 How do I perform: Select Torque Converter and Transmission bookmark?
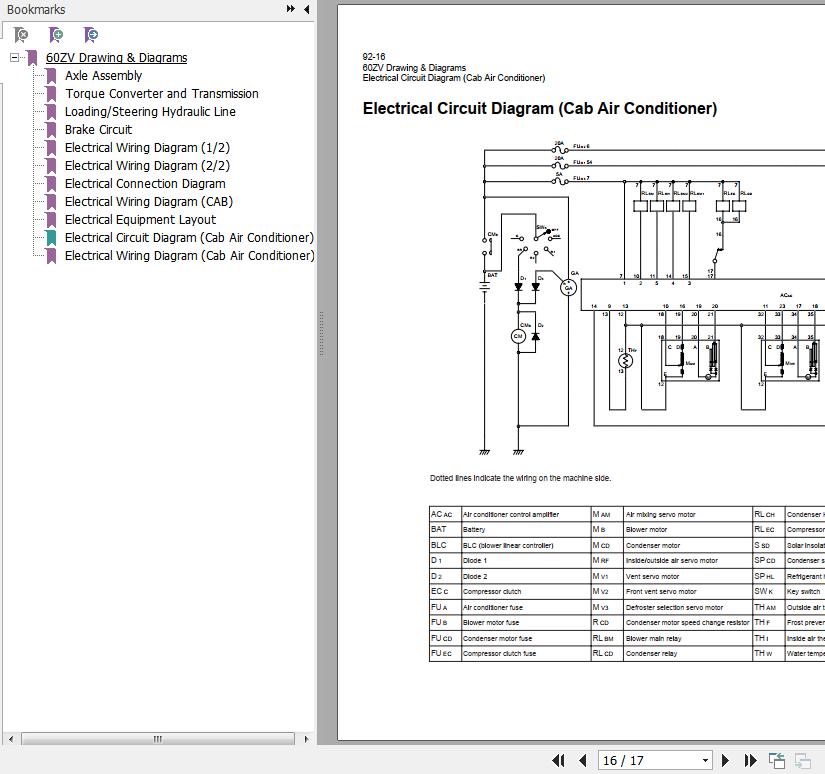click(x=161, y=94)
